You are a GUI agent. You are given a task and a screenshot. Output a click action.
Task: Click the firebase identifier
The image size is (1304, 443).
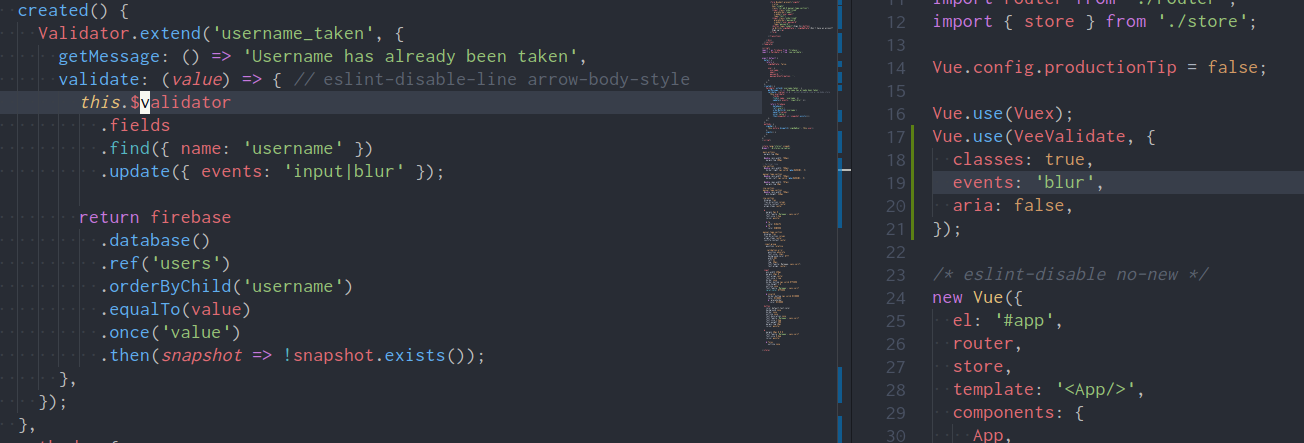(191, 217)
